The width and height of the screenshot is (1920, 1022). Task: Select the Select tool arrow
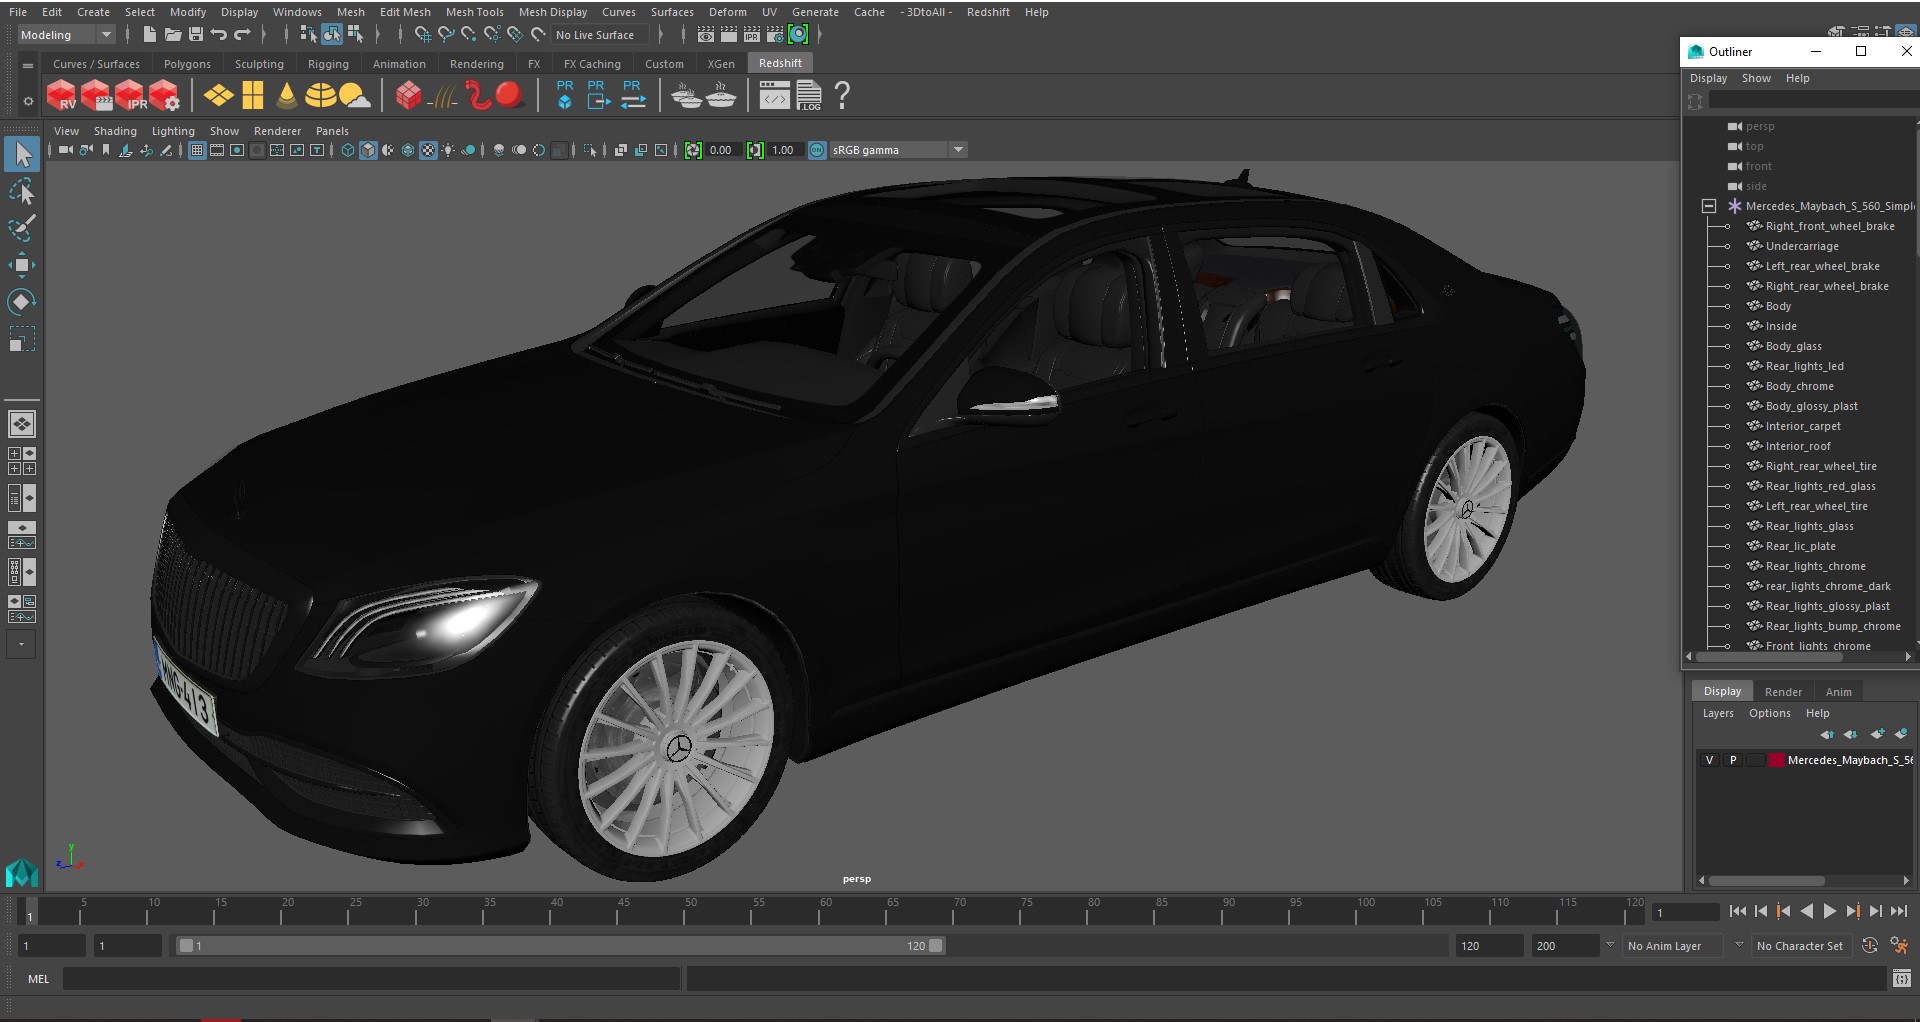click(x=22, y=154)
